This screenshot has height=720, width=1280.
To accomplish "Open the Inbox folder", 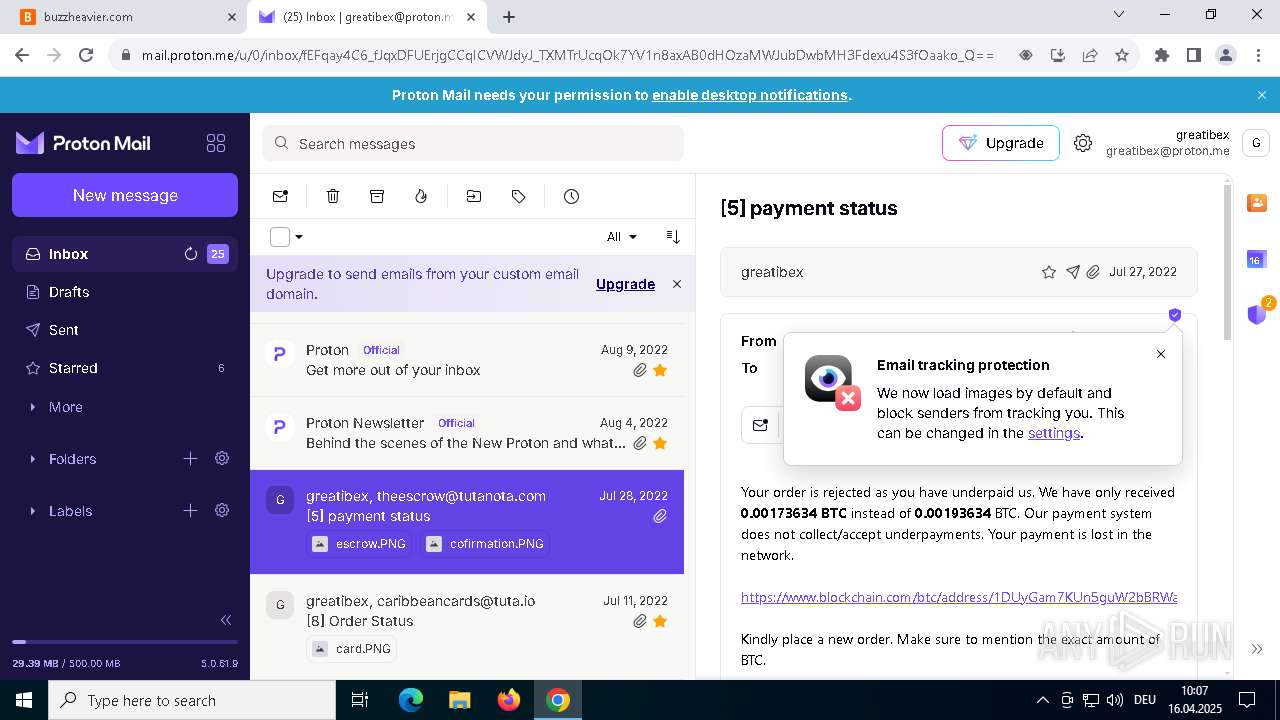I will tap(125, 254).
